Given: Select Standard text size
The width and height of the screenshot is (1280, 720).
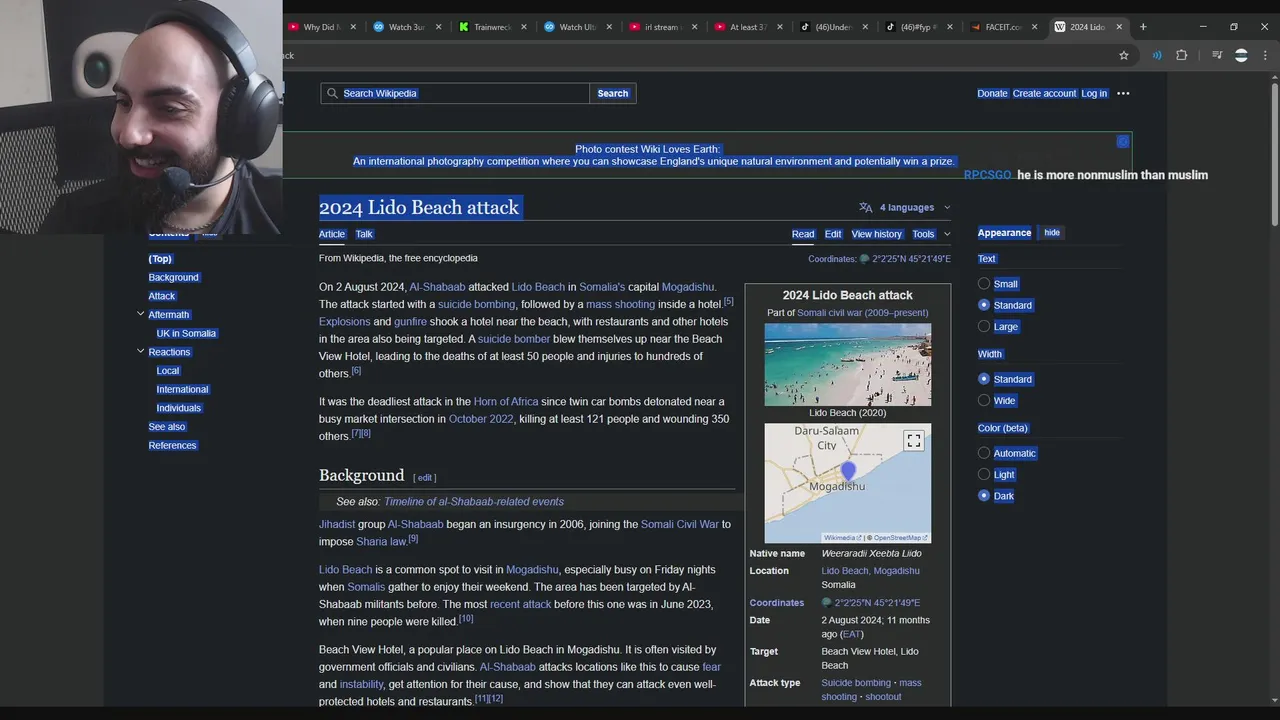Looking at the screenshot, I should 984,305.
